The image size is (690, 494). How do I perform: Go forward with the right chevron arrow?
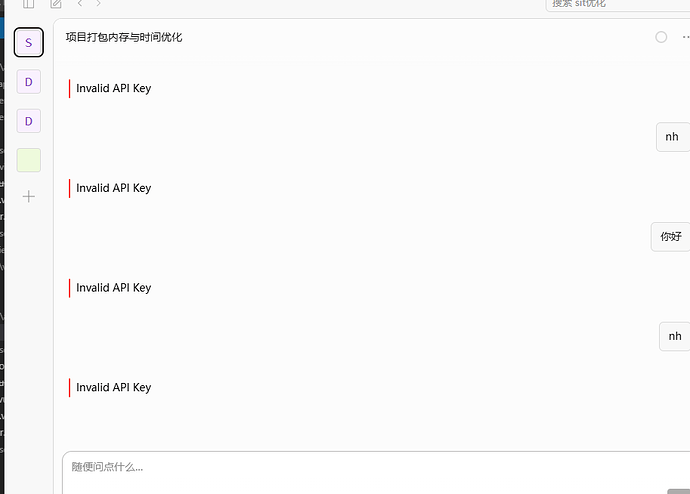tap(98, 4)
